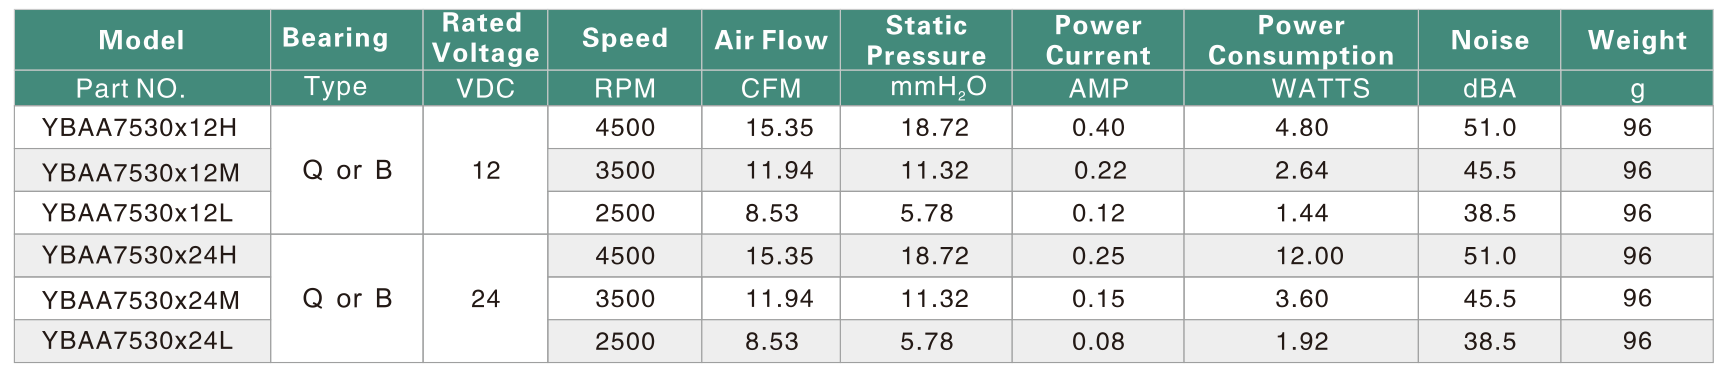
Task: Select part number YBAA7530x24L
Action: point(138,341)
